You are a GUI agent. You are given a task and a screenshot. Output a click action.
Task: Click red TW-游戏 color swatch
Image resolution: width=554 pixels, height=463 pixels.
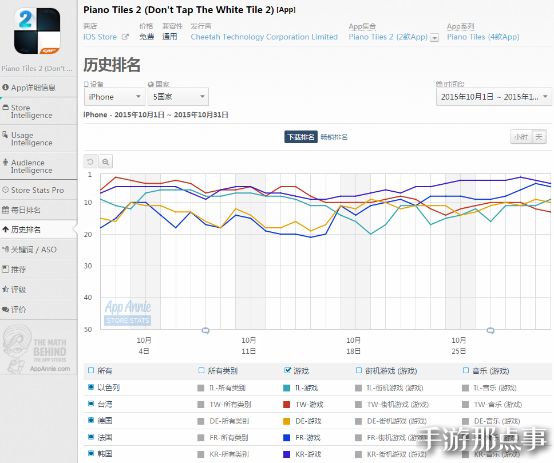pyautogui.click(x=287, y=404)
